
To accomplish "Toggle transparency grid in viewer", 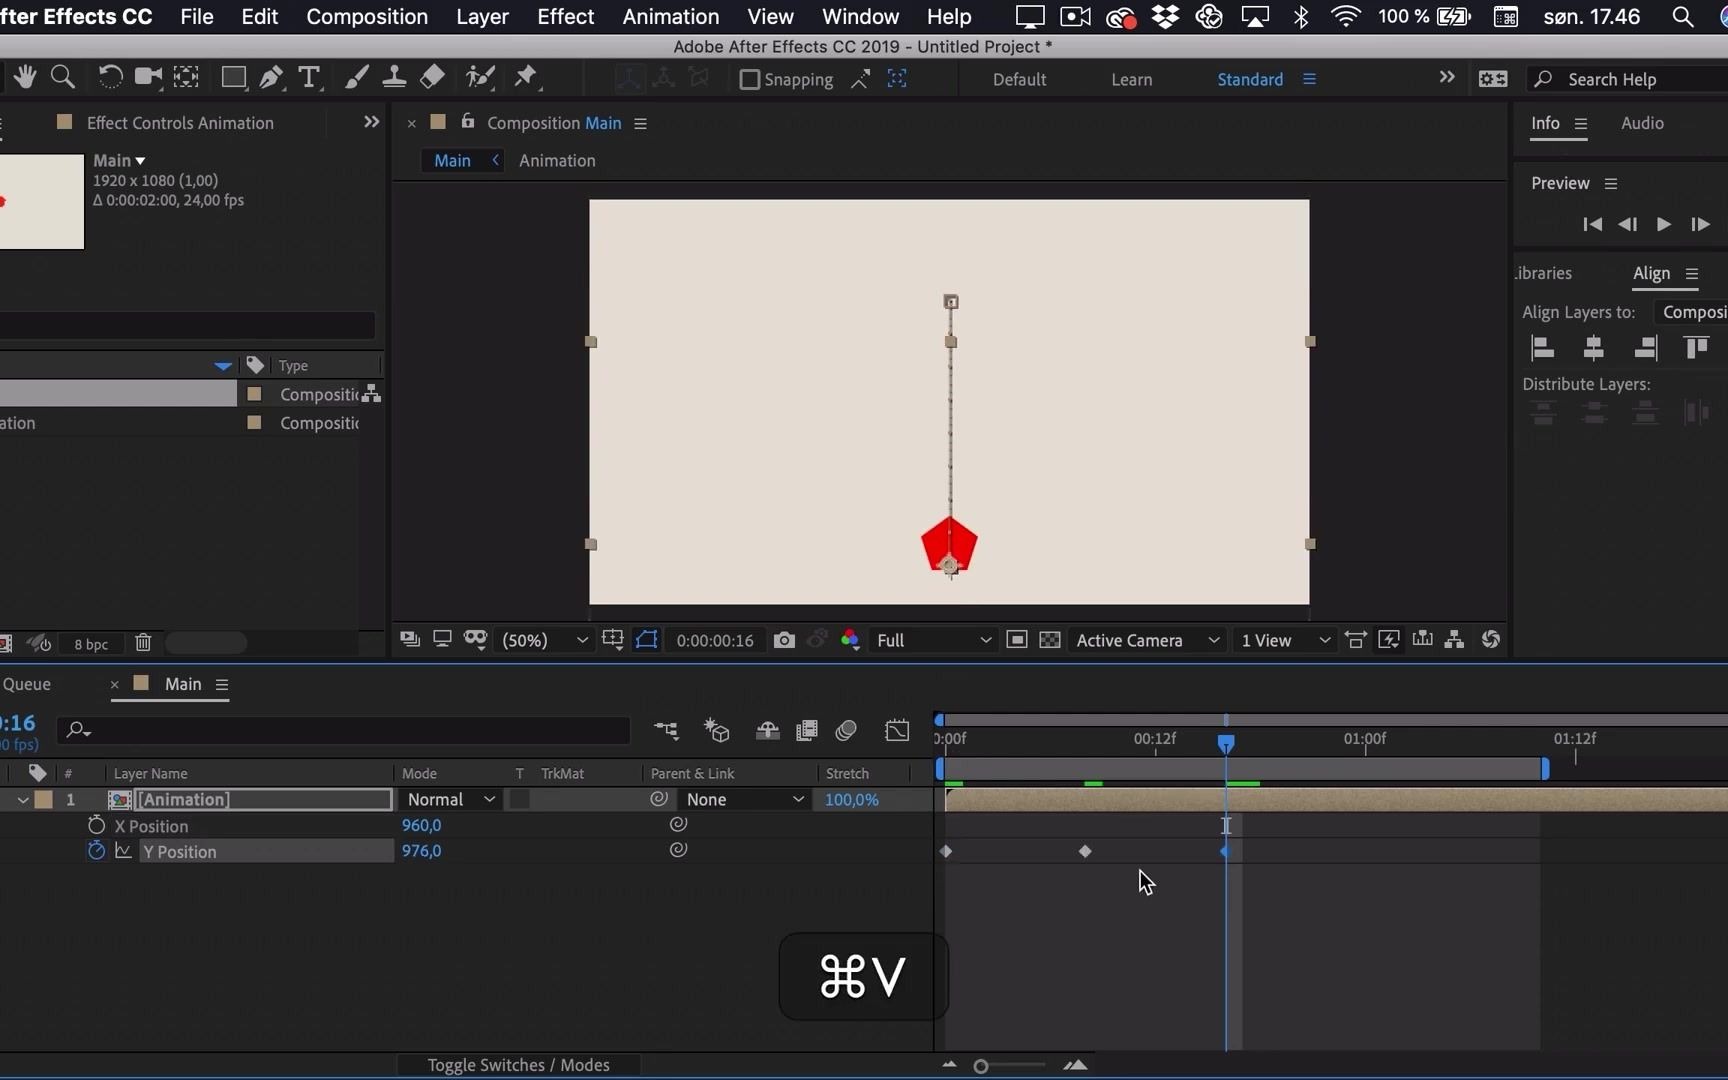I will point(1050,640).
